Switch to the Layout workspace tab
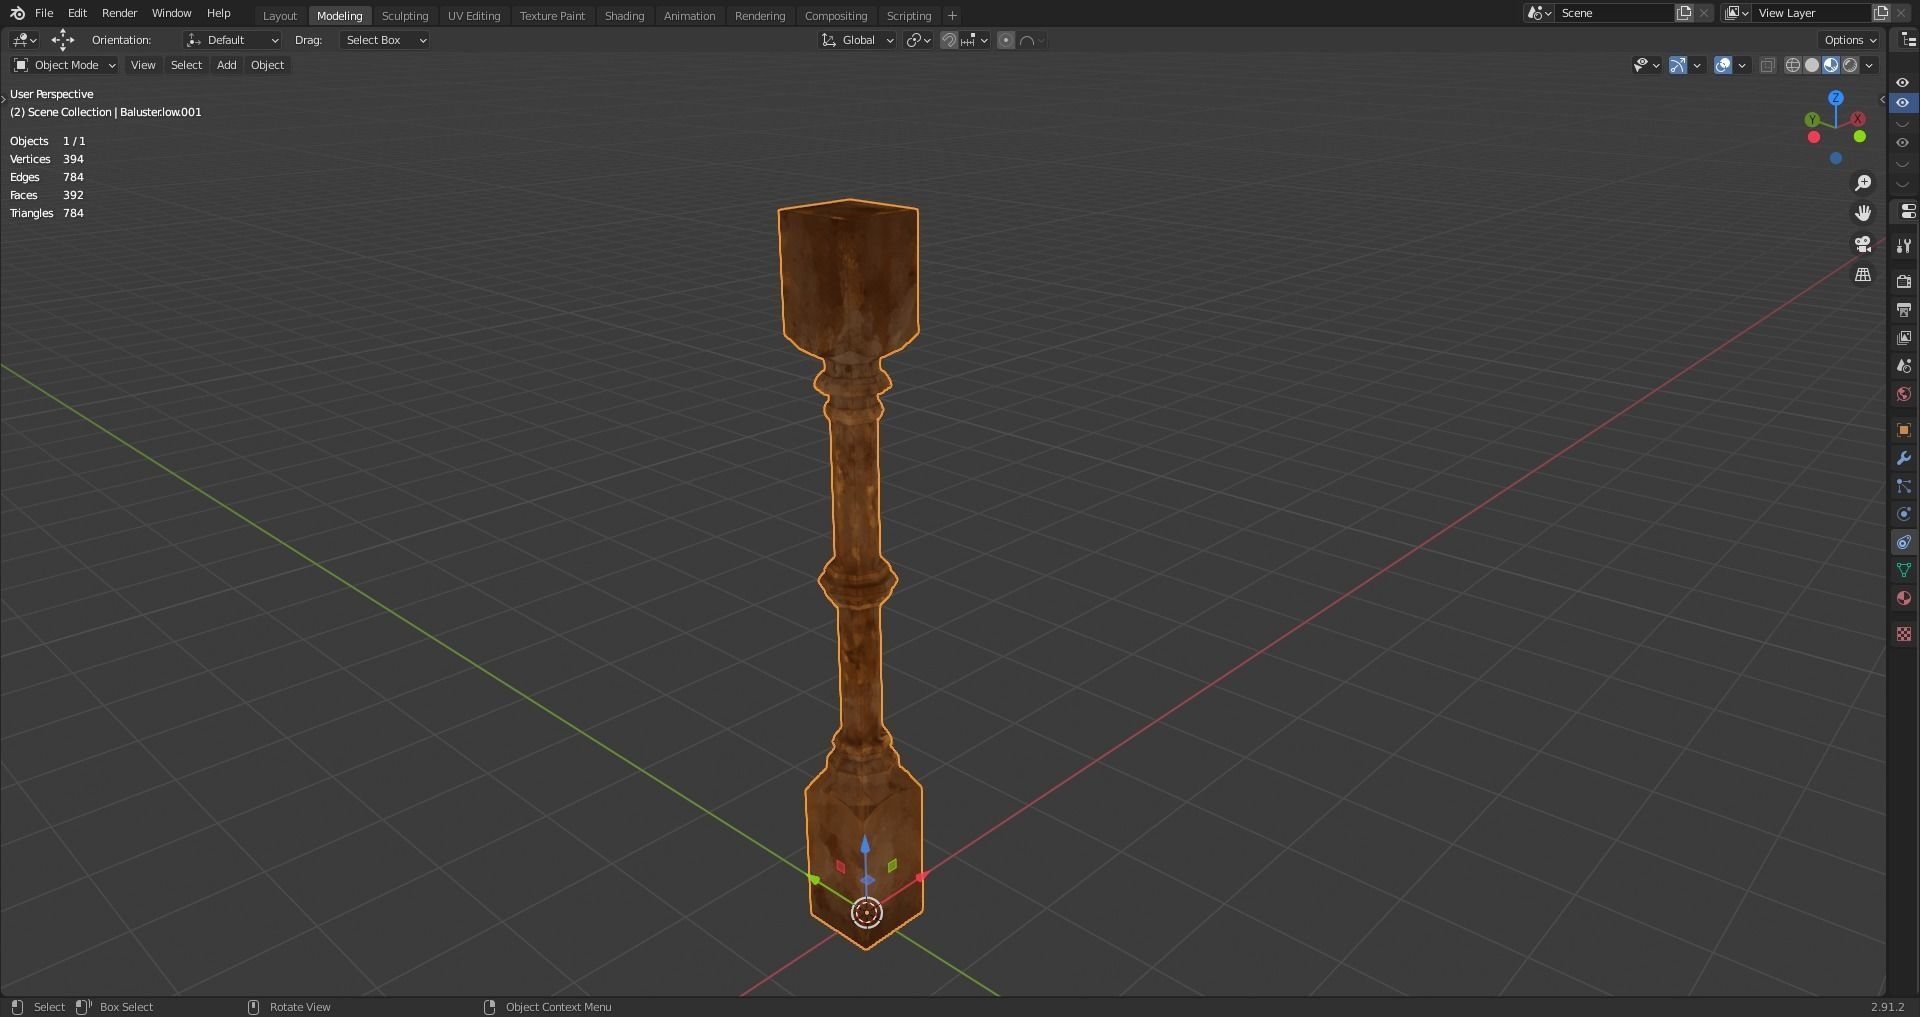The image size is (1920, 1017). tap(280, 16)
